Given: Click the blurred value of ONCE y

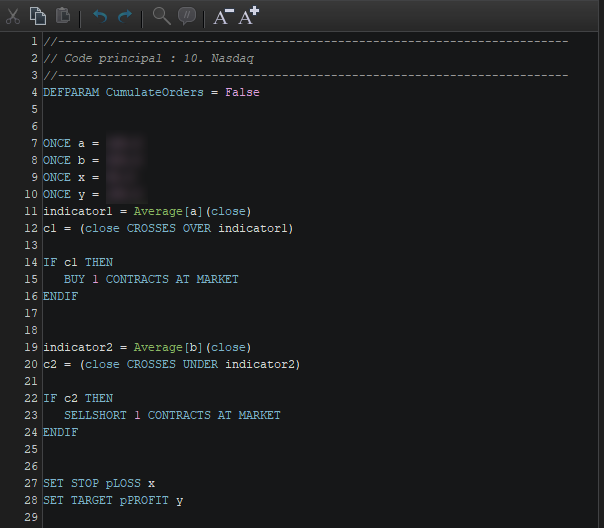Looking at the screenshot, I should 128,194.
